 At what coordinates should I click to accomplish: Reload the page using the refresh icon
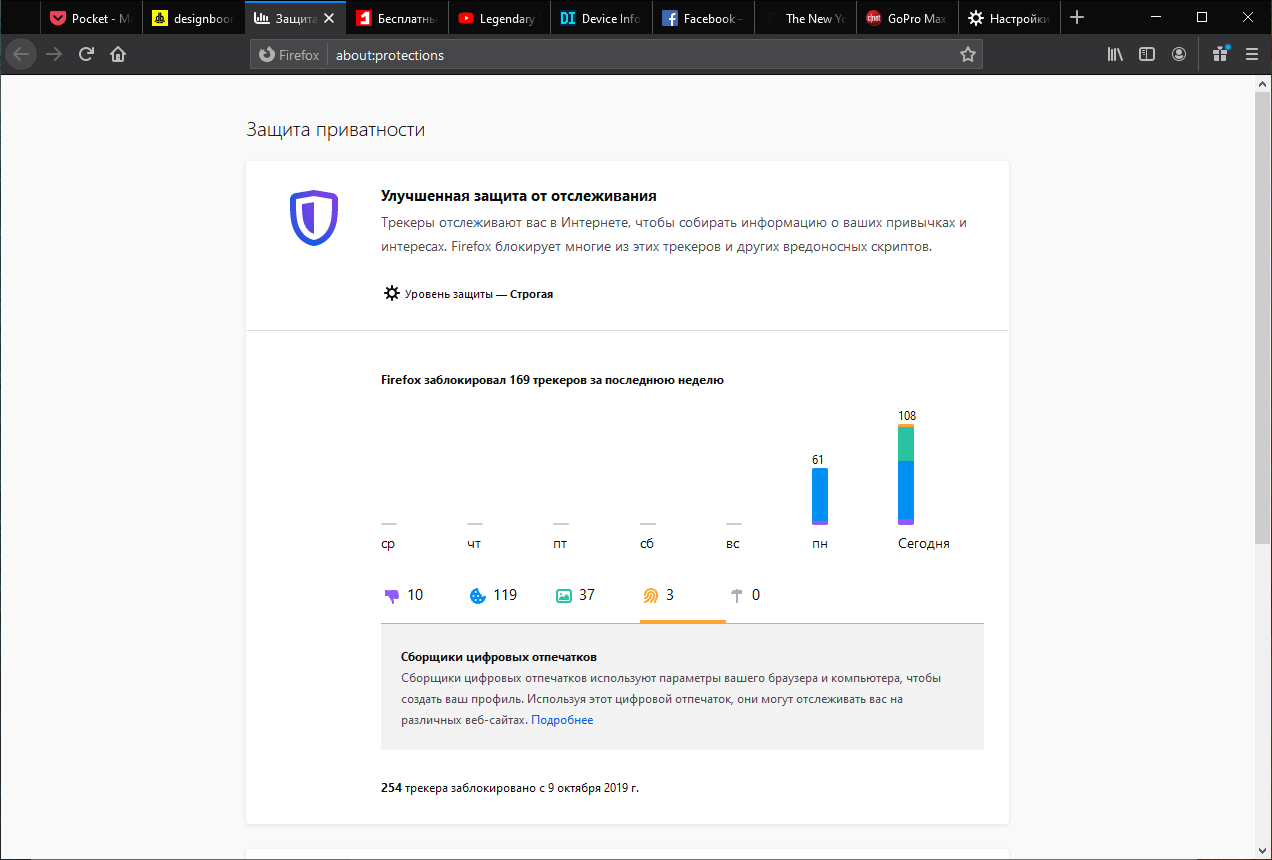[85, 54]
